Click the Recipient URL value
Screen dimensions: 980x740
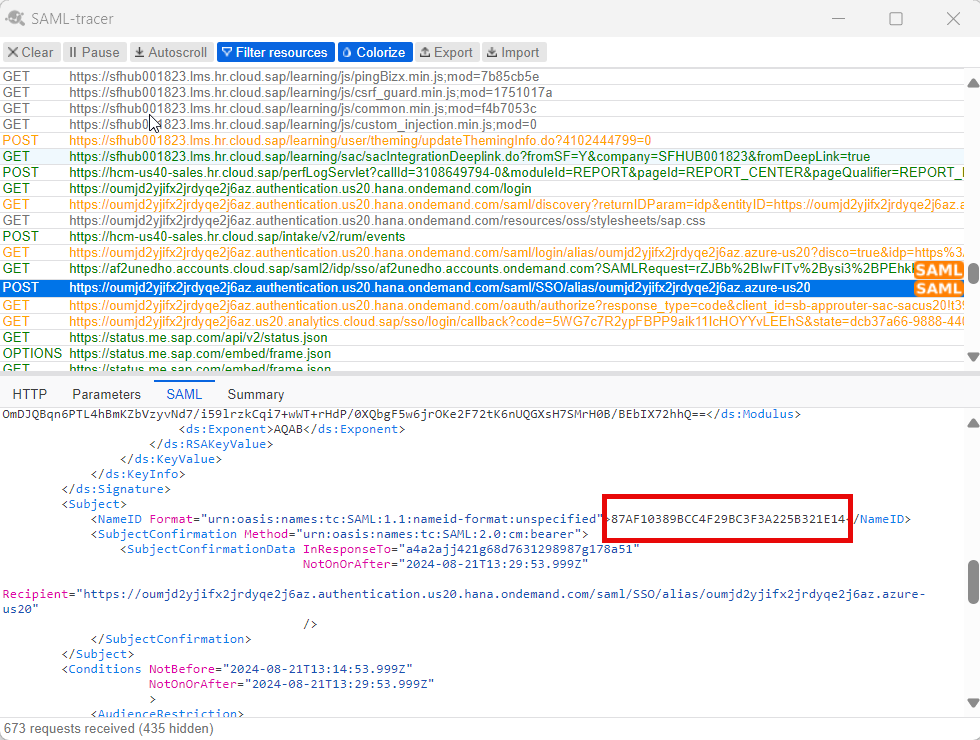(x=463, y=601)
